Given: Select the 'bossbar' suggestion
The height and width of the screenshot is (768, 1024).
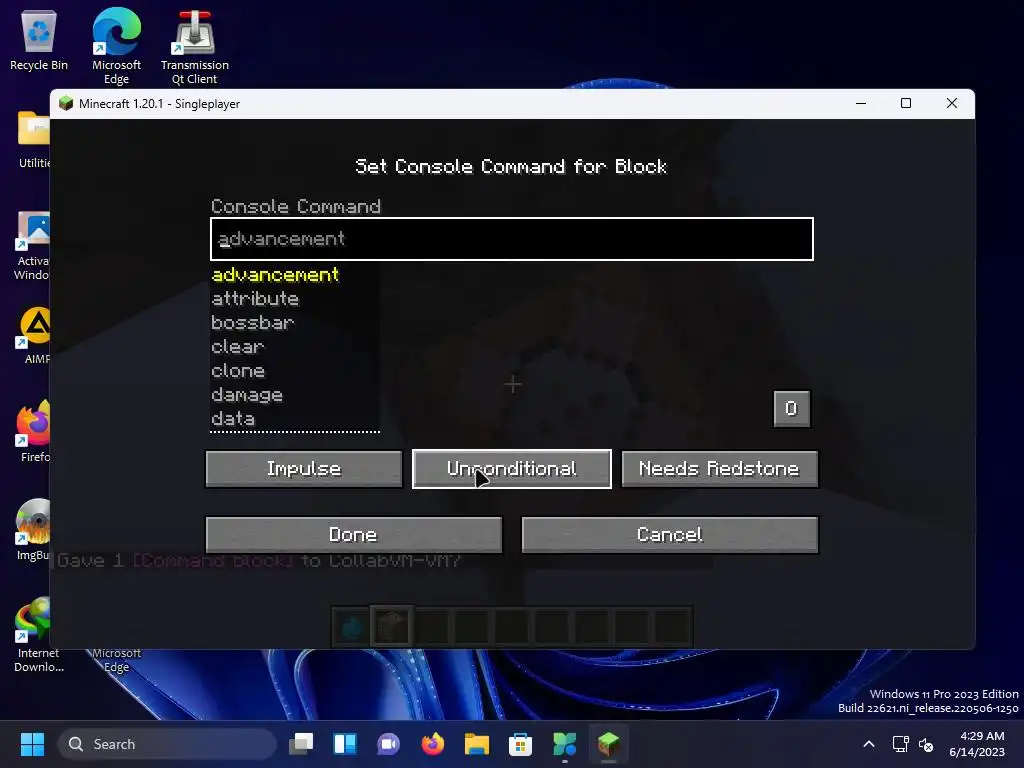Looking at the screenshot, I should 253,323.
